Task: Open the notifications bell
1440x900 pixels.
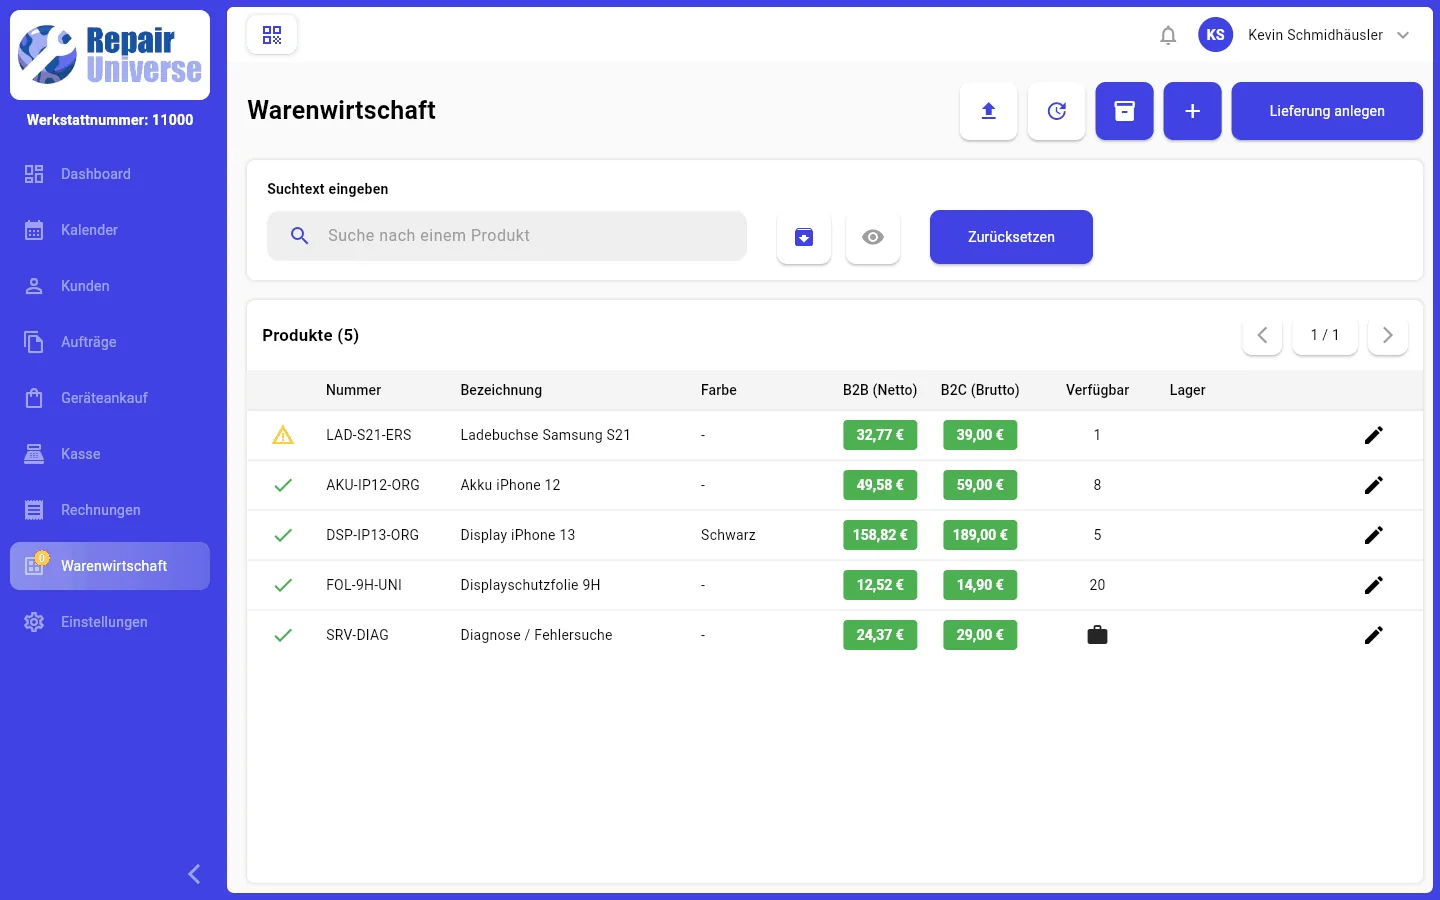Action: click(1168, 35)
